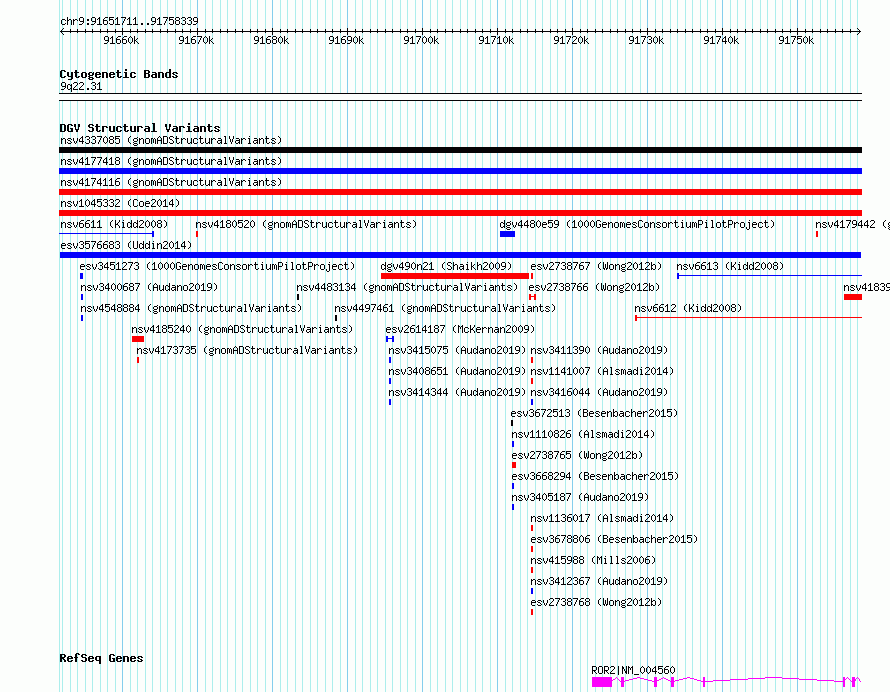Click the esv3576683 (Uddin2014) label

[x=126, y=245]
